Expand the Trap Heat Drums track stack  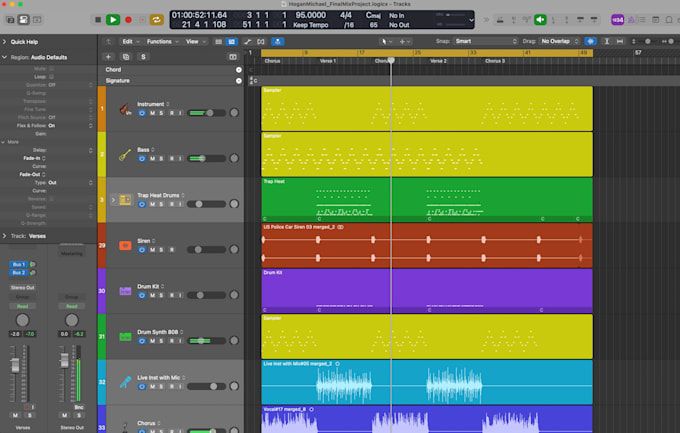click(113, 200)
